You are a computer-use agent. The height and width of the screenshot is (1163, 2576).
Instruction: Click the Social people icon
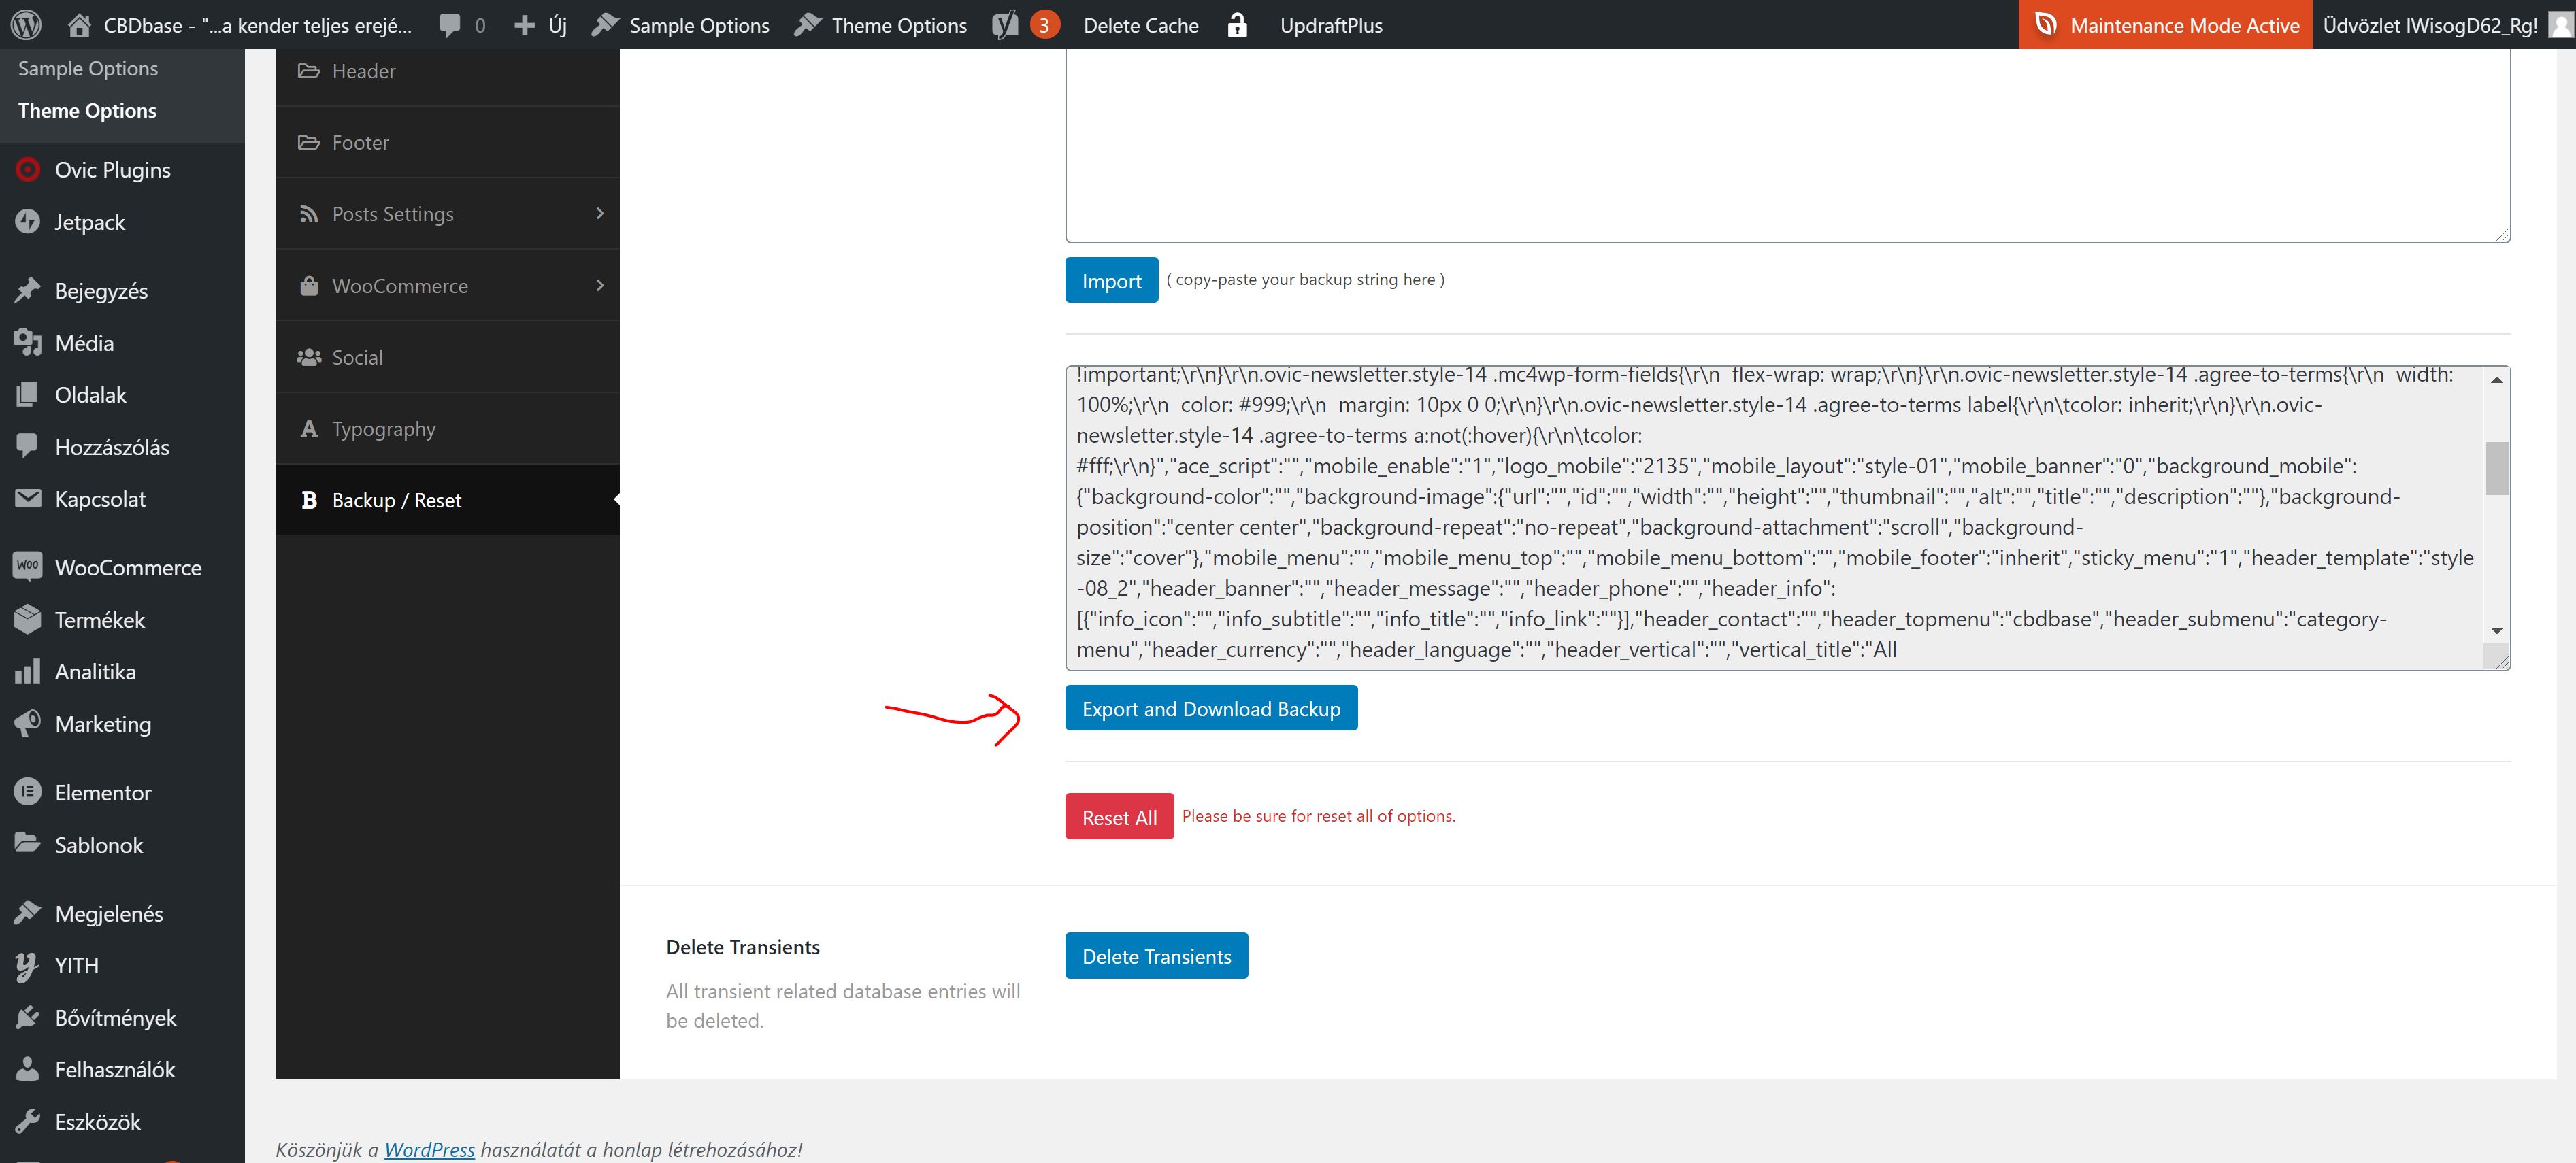(x=309, y=357)
